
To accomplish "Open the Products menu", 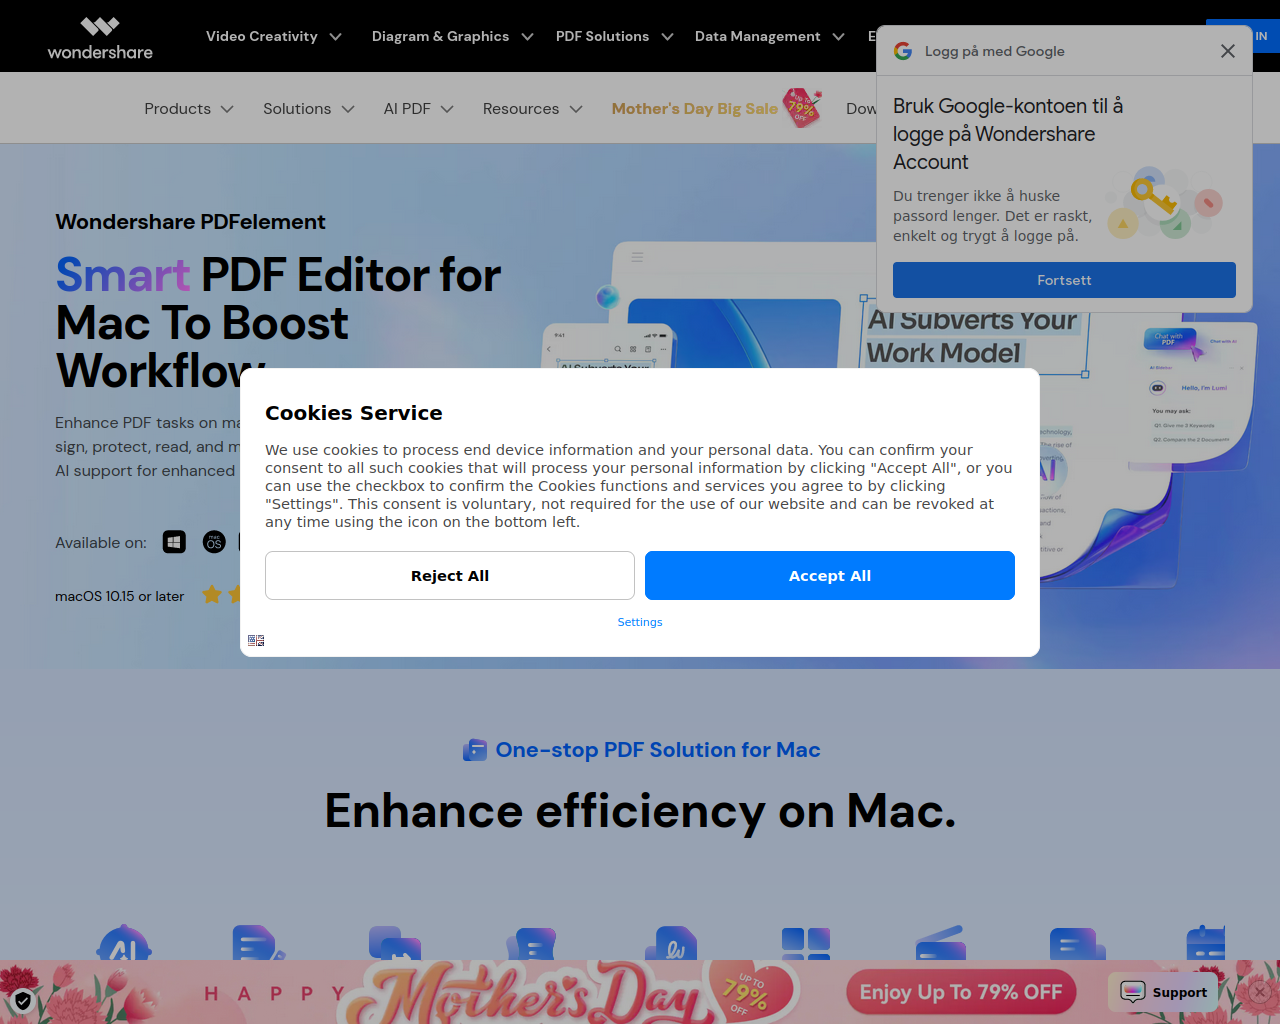I will pyautogui.click(x=177, y=108).
